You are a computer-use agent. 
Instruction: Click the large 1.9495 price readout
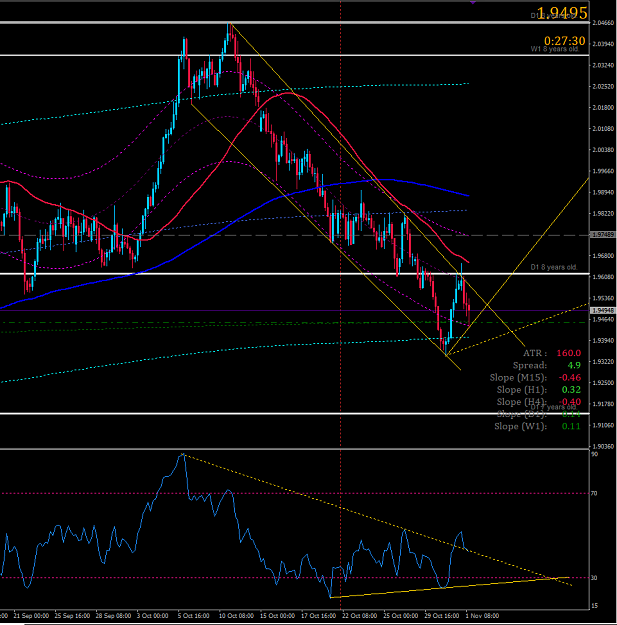(562, 13)
